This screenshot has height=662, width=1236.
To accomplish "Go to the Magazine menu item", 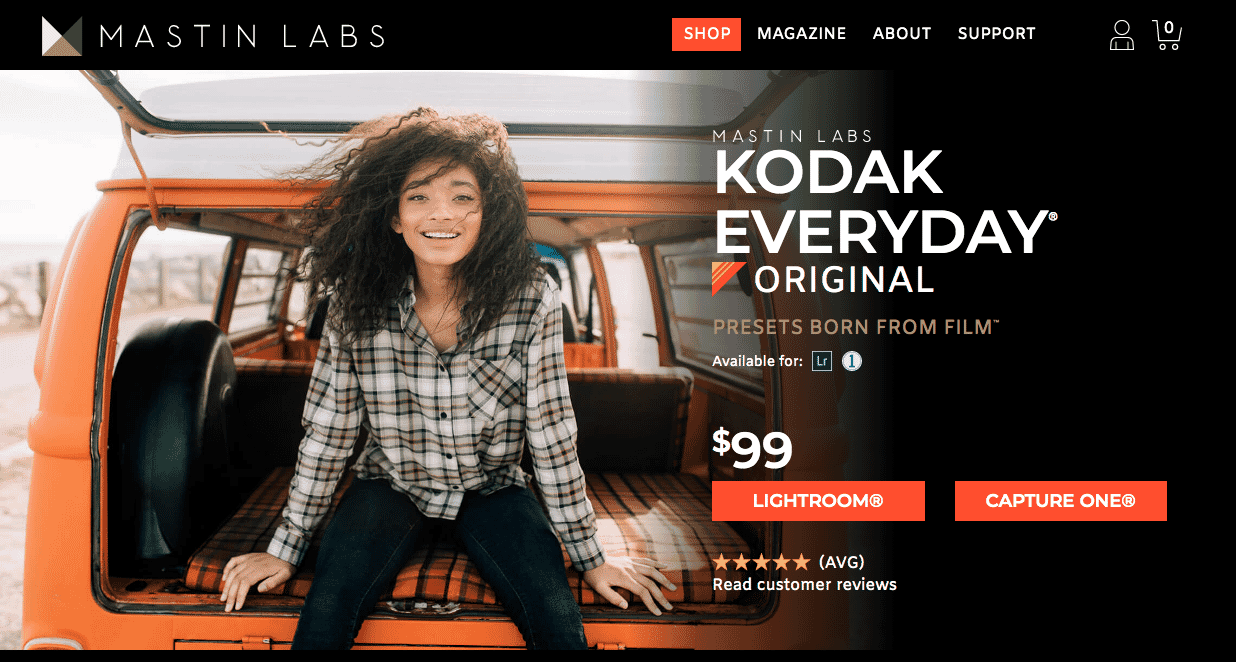I will click(x=802, y=34).
